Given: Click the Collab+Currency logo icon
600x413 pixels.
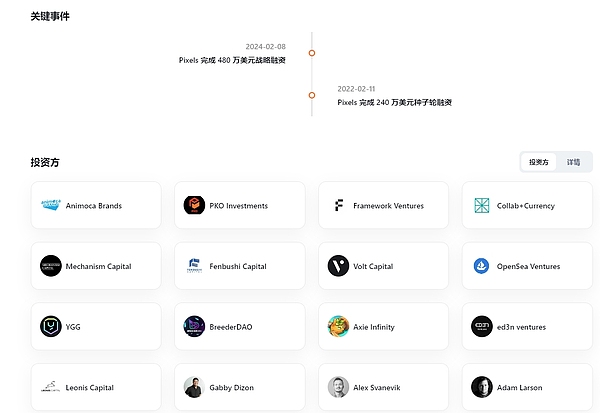Looking at the screenshot, I should pyautogui.click(x=482, y=206).
